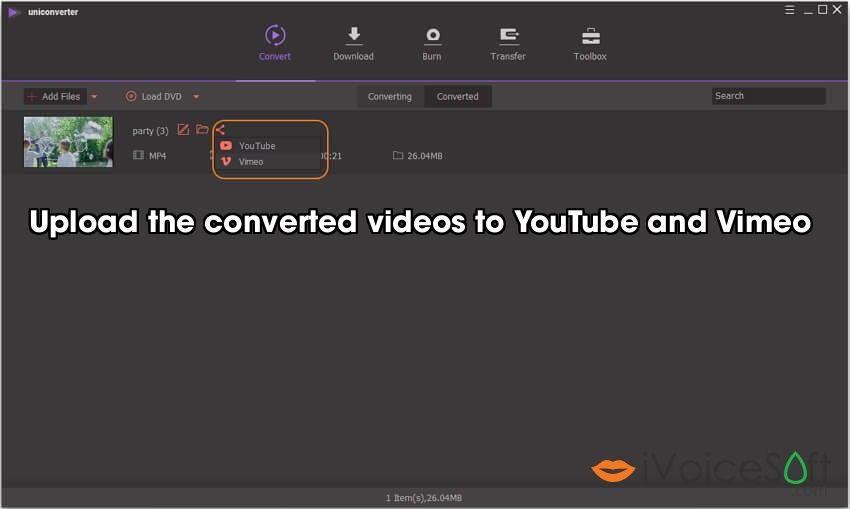Select the Converted list tab

[x=458, y=96]
